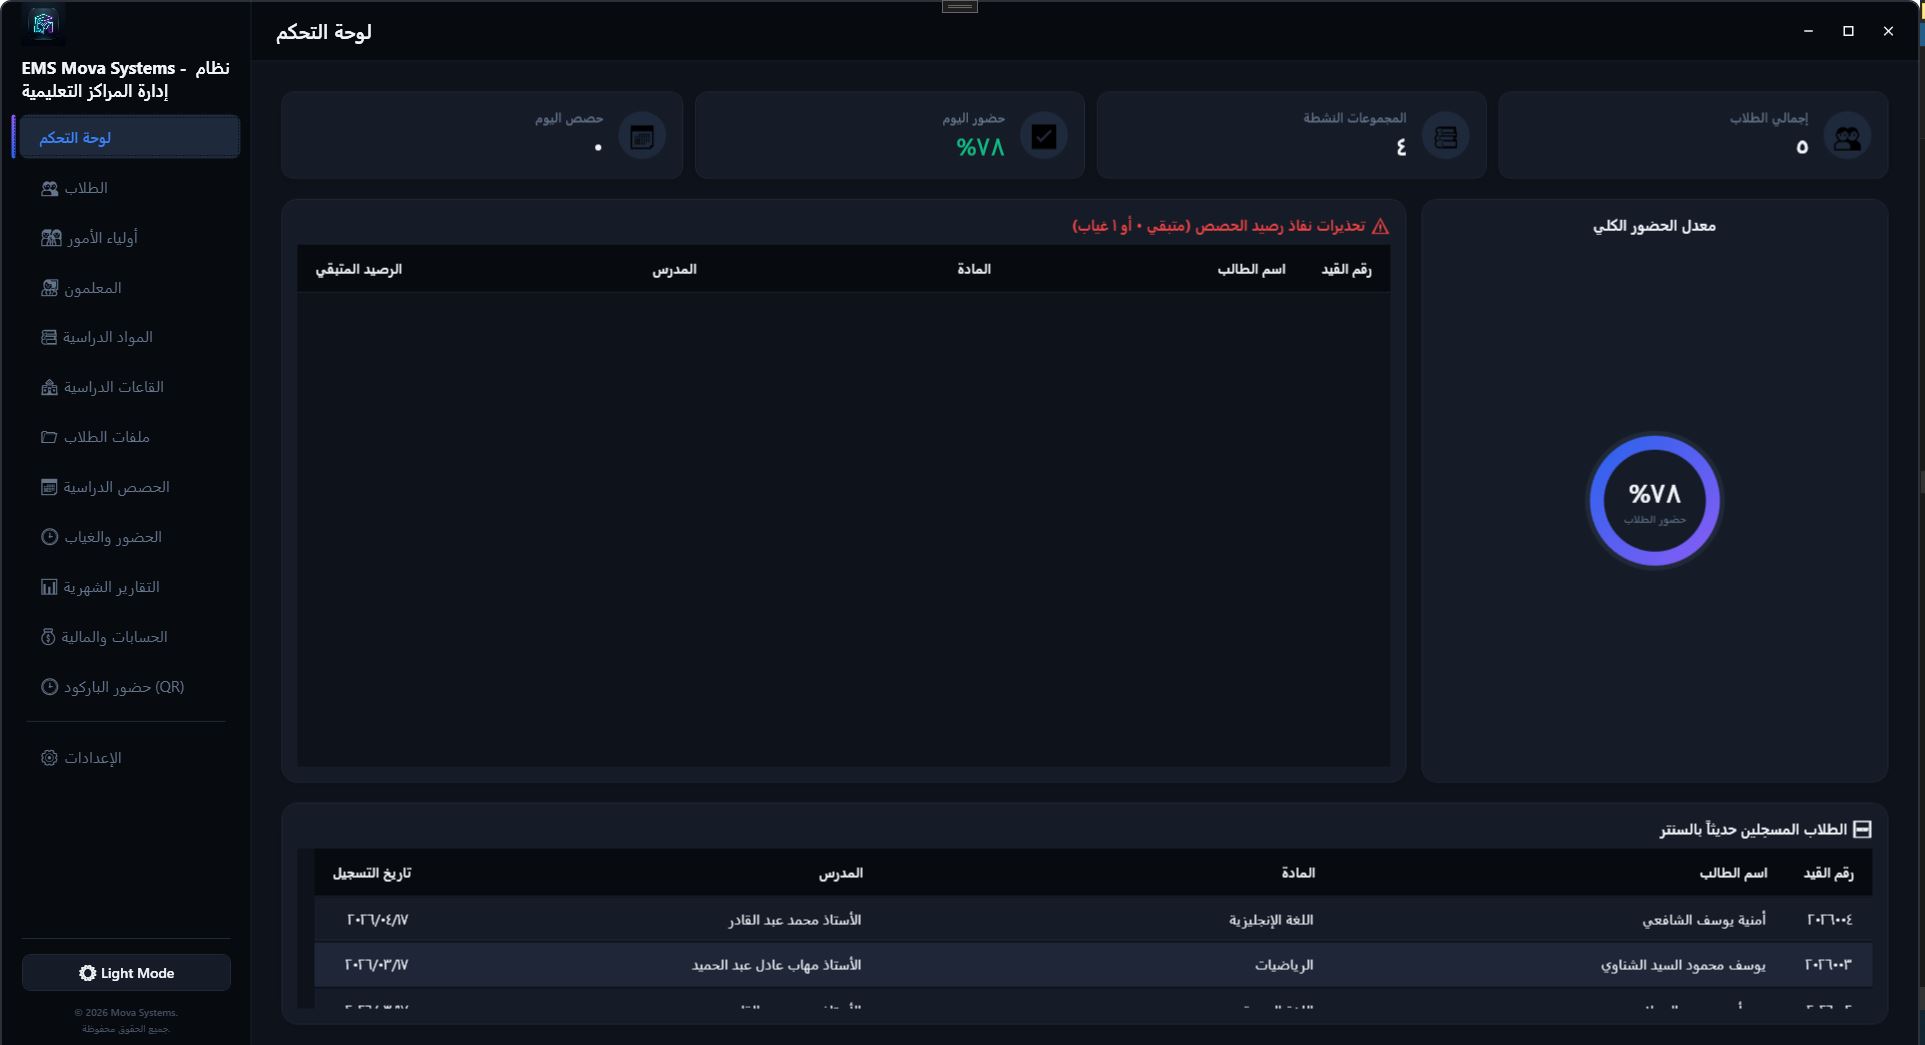Click teacher cell الأستاذ محمد عبد القادر
This screenshot has width=1925, height=1045.
coord(794,920)
